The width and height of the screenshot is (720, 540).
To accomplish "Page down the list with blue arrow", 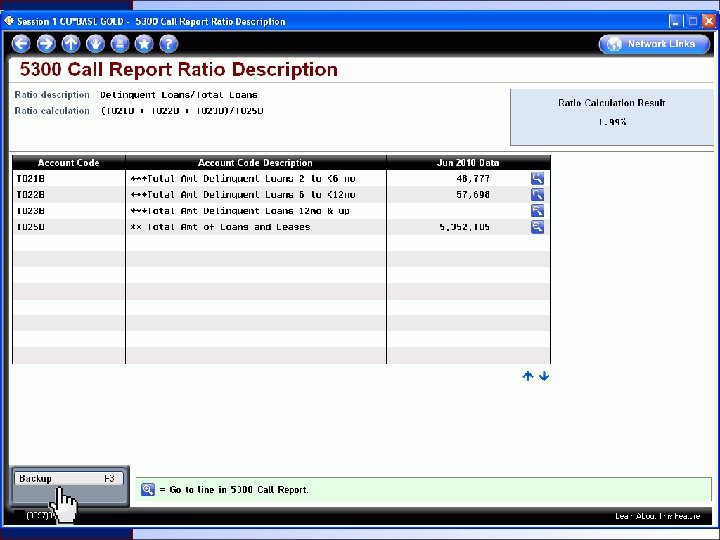I will tap(544, 376).
